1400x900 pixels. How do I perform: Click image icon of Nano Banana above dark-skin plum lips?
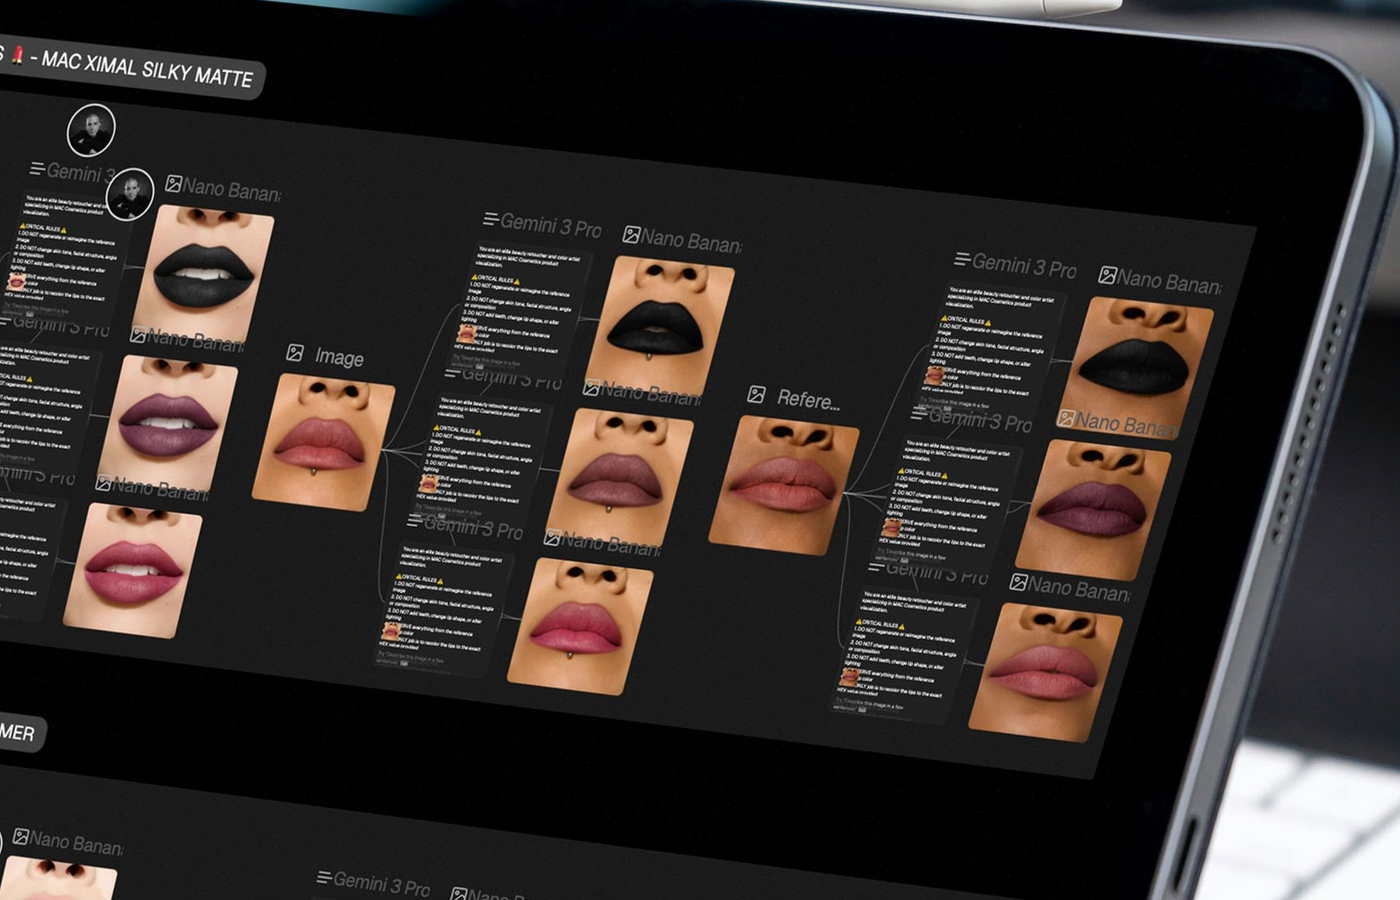coord(1066,419)
